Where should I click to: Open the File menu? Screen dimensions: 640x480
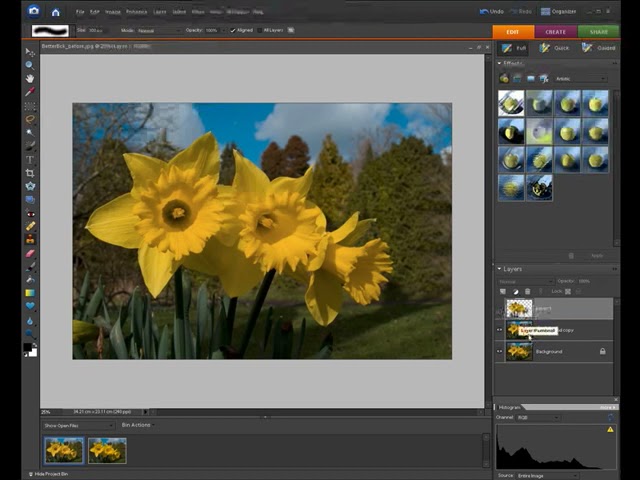pos(80,12)
